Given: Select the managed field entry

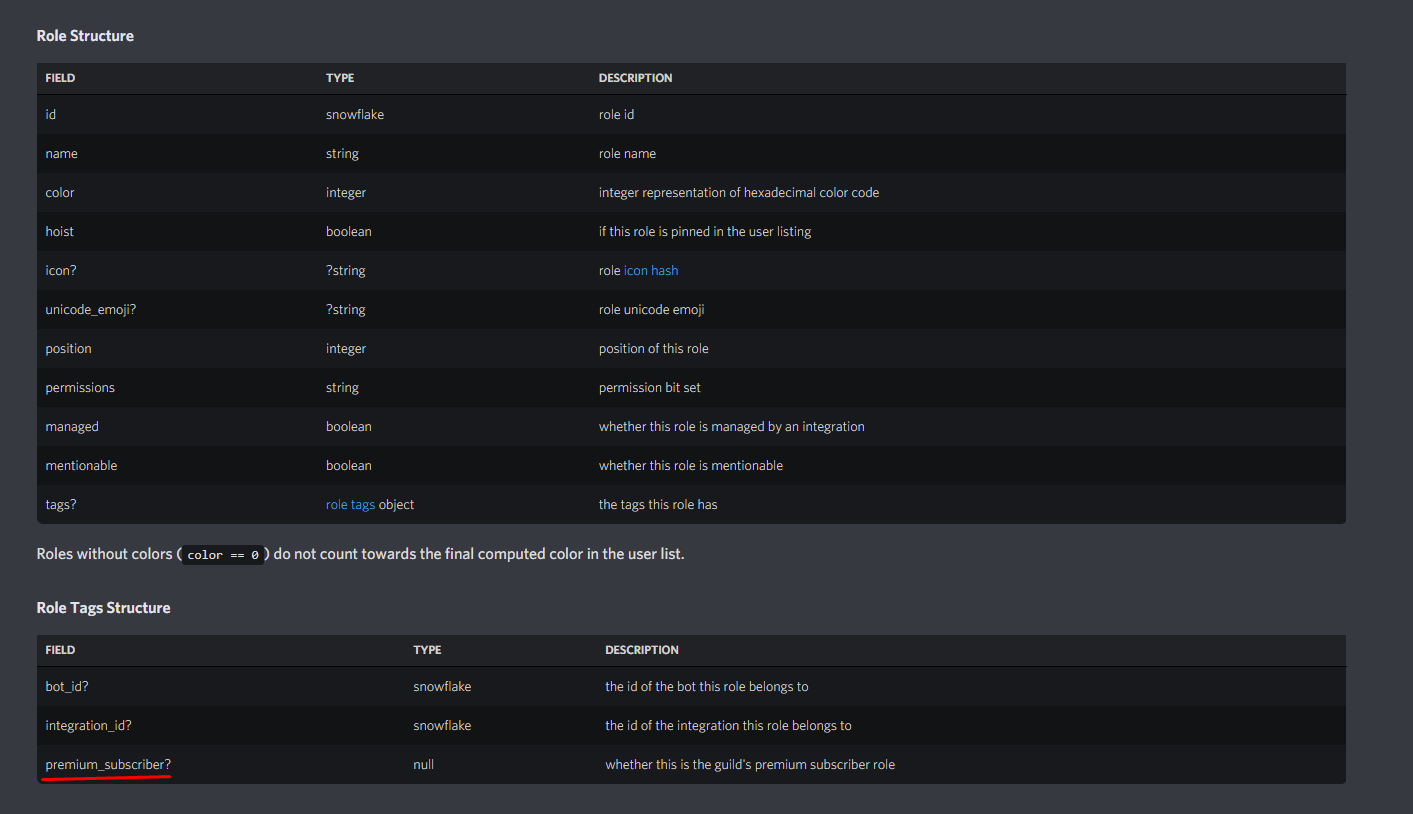Looking at the screenshot, I should (x=72, y=426).
